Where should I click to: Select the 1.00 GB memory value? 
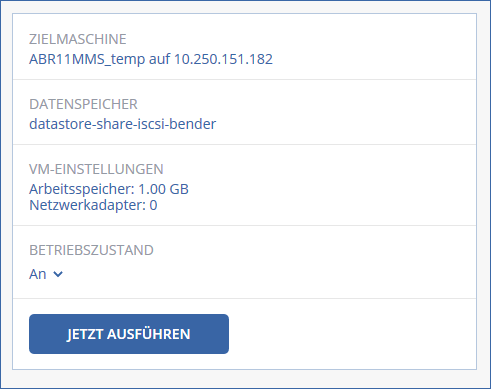[163, 189]
